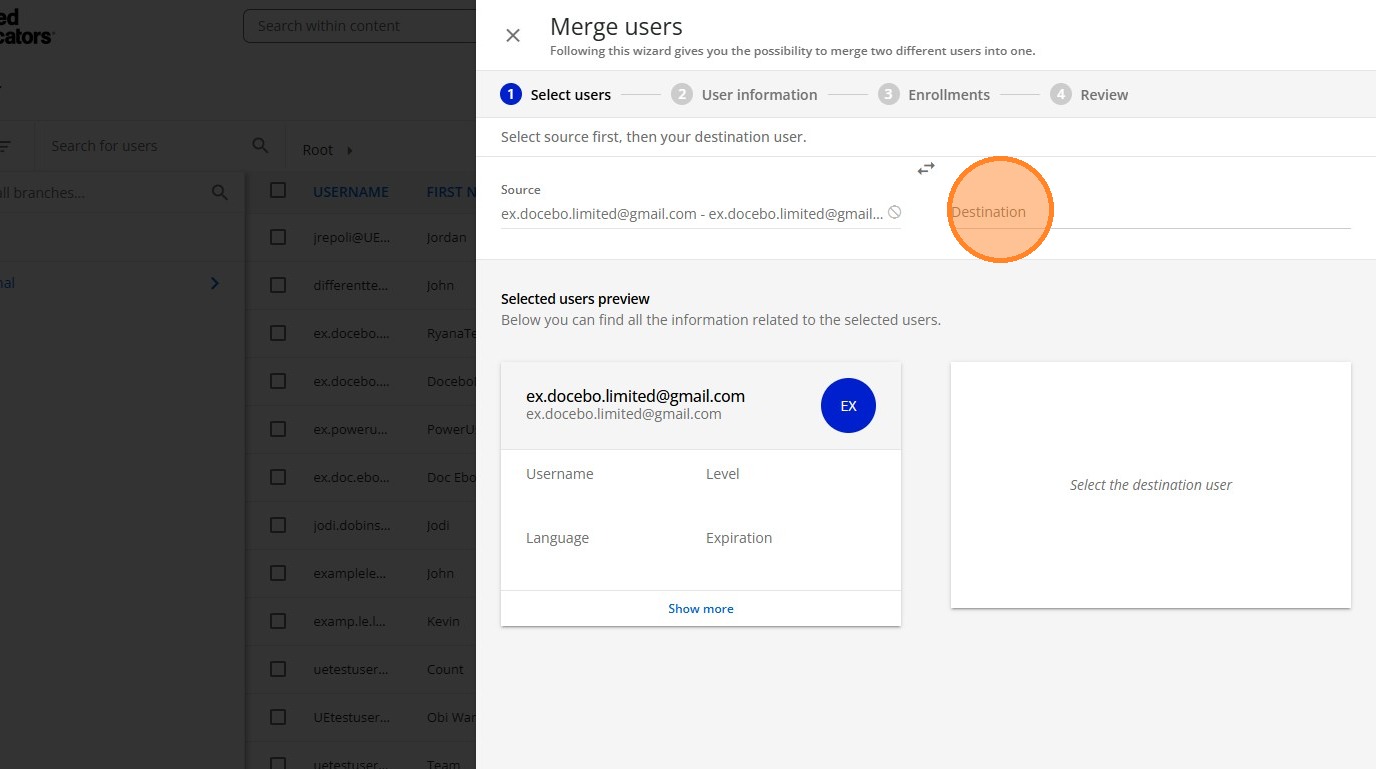Click Show more on user card

701,608
